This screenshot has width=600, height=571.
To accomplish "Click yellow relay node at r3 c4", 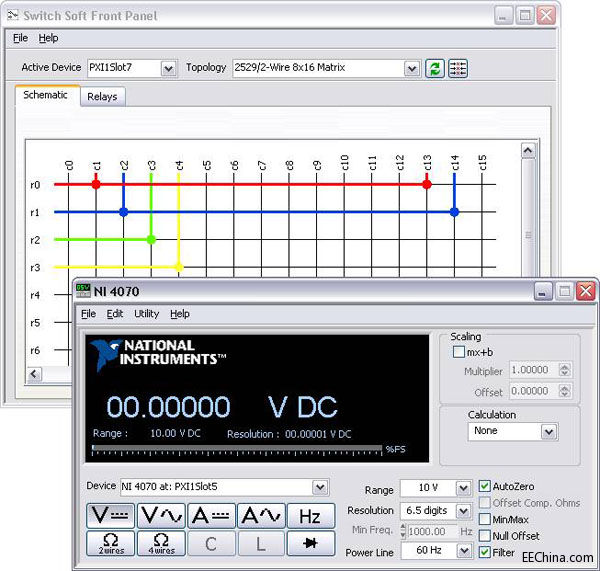I will tap(179, 267).
